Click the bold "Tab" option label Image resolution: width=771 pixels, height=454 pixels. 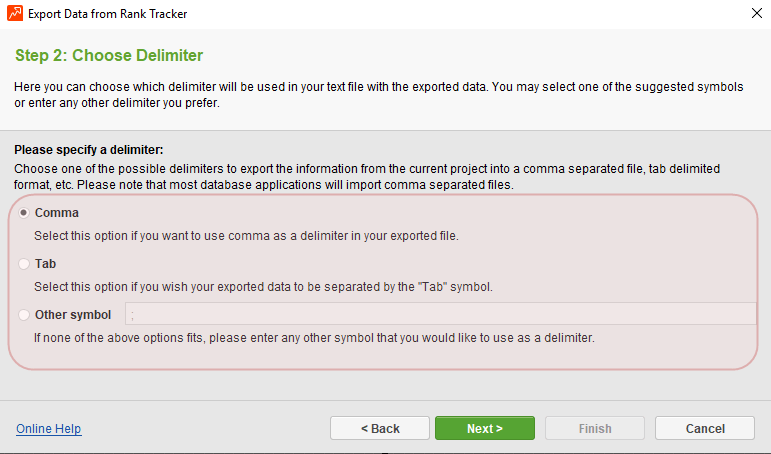[x=45, y=264]
